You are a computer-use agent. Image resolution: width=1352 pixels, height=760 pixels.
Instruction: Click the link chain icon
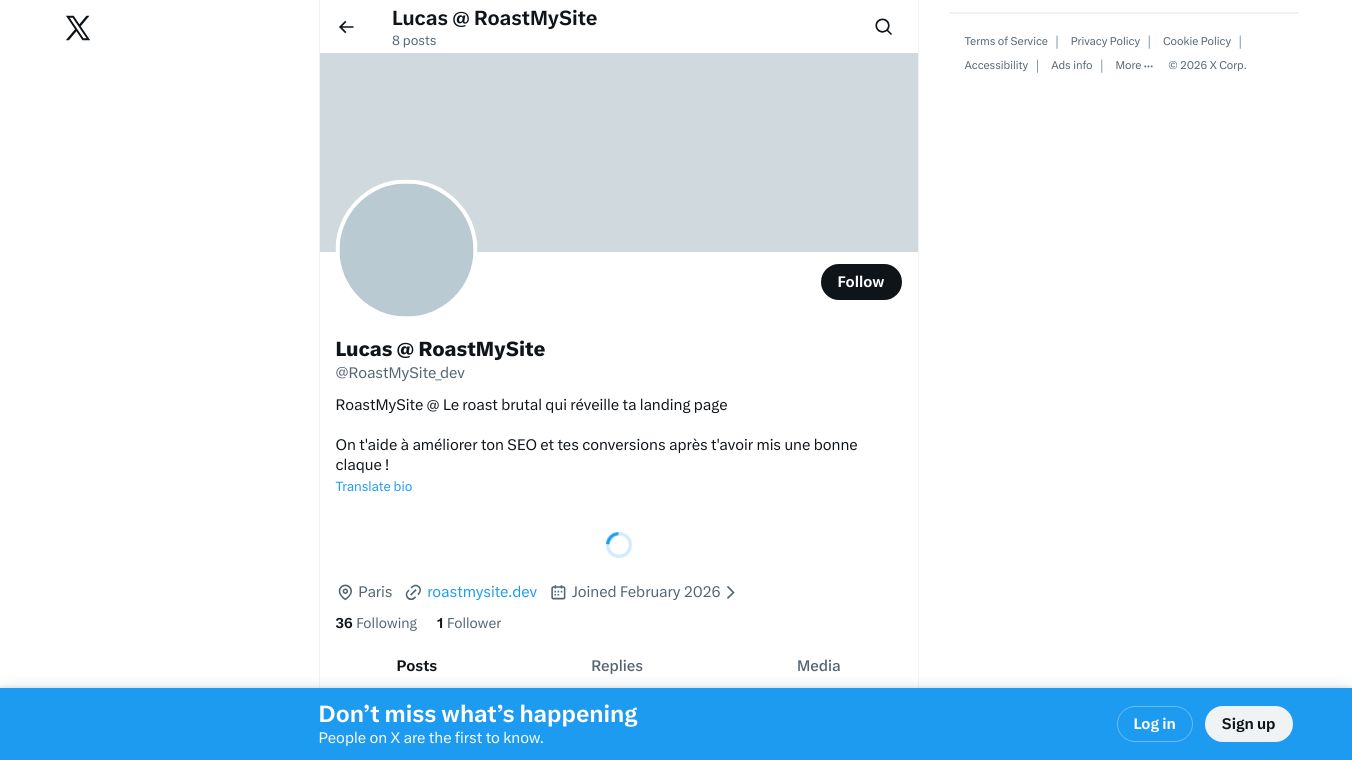(413, 592)
